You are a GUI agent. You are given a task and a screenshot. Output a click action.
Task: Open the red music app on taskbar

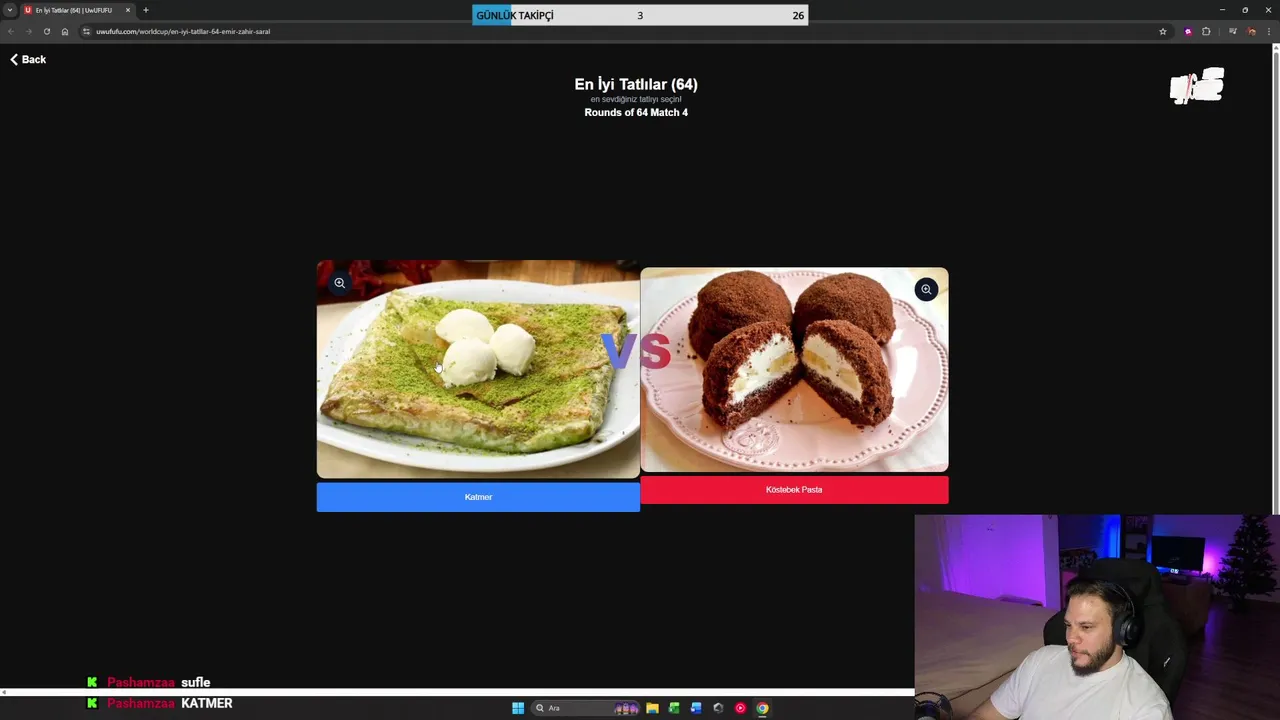click(x=740, y=708)
